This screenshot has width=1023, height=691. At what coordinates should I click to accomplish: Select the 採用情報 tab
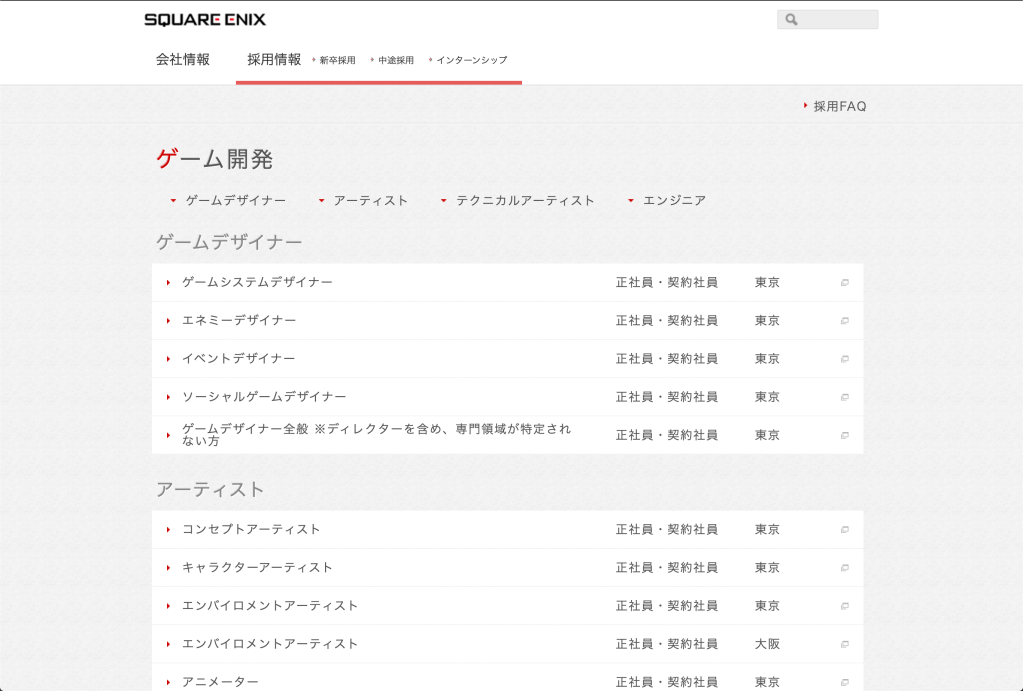274,59
